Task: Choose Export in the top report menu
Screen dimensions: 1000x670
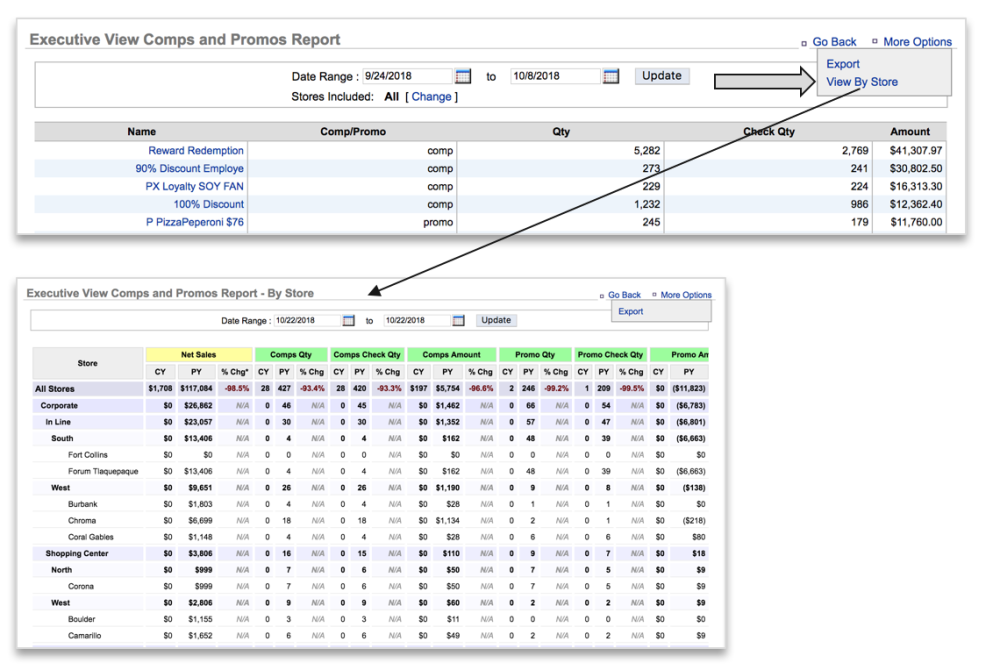Action: pyautogui.click(x=843, y=64)
